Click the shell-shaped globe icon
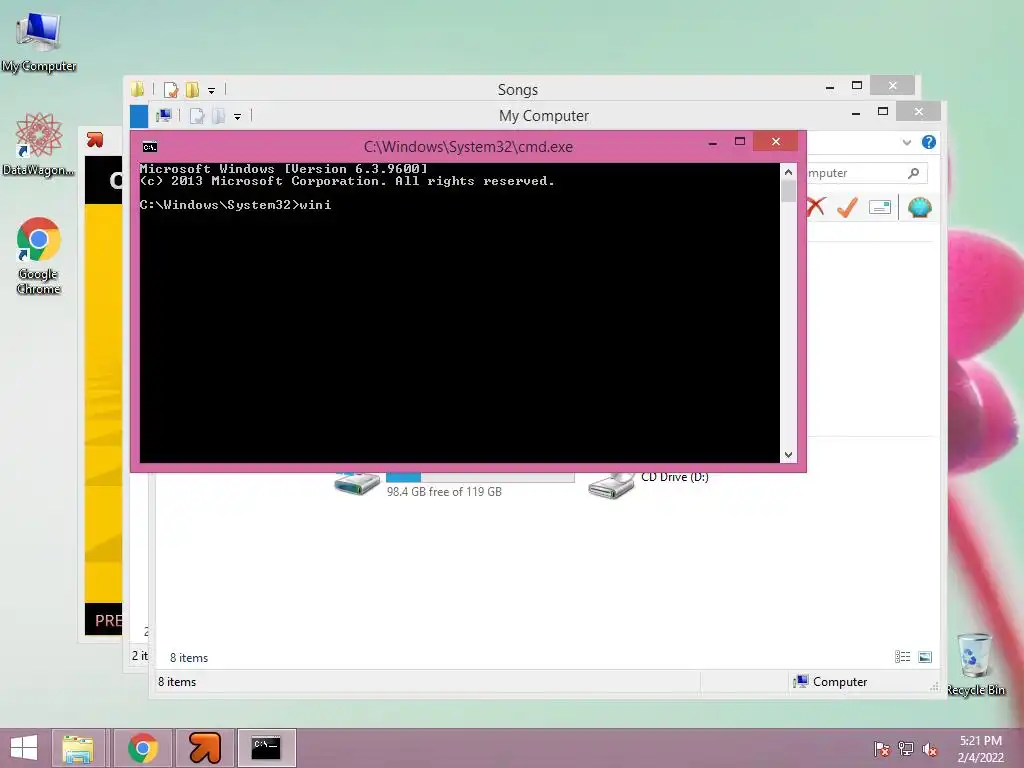 (920, 208)
